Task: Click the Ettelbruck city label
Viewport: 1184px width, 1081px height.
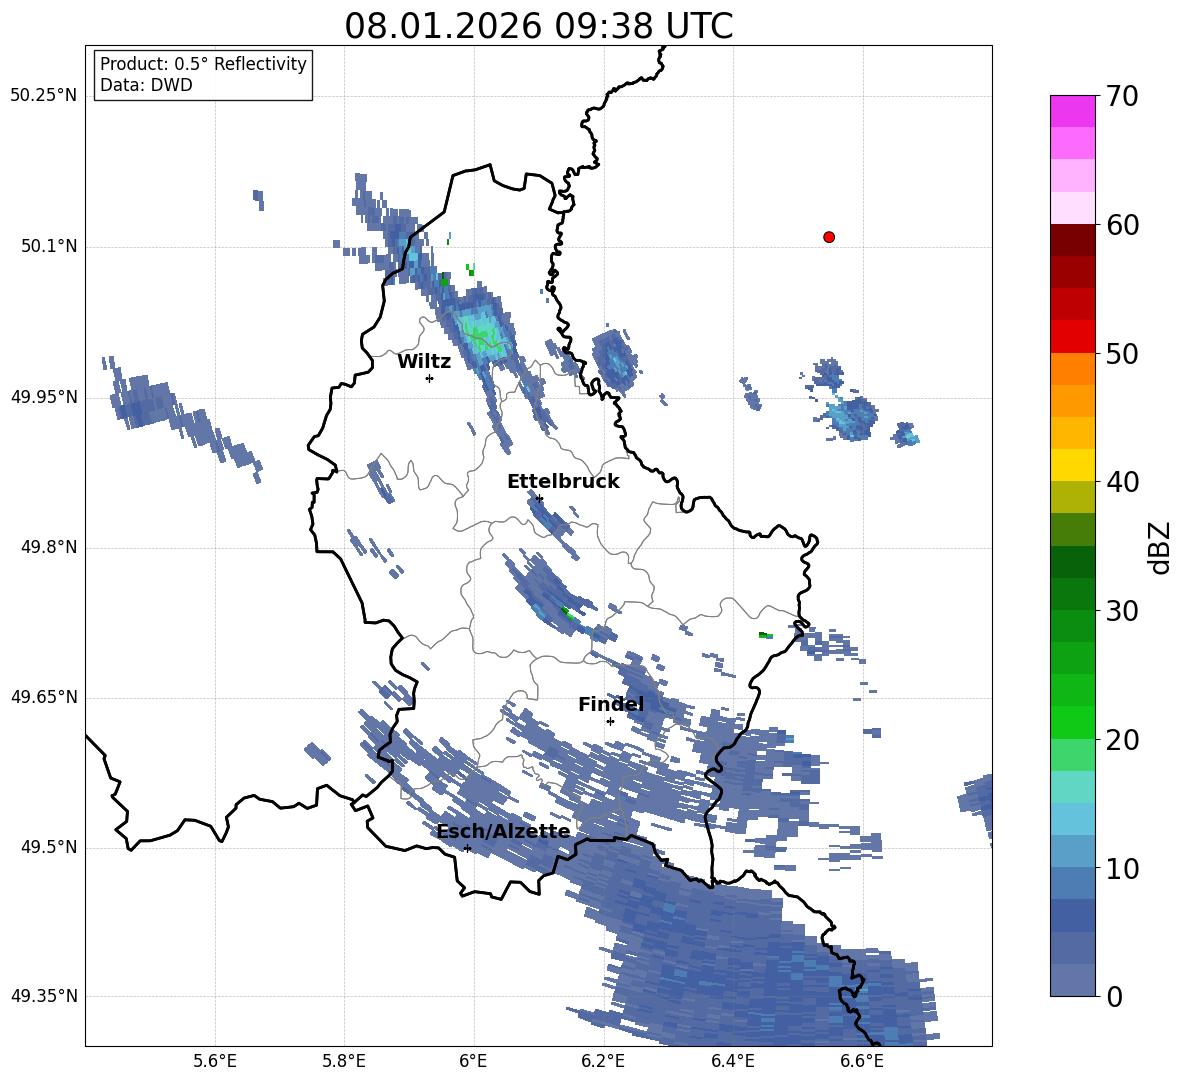Action: click(x=563, y=482)
